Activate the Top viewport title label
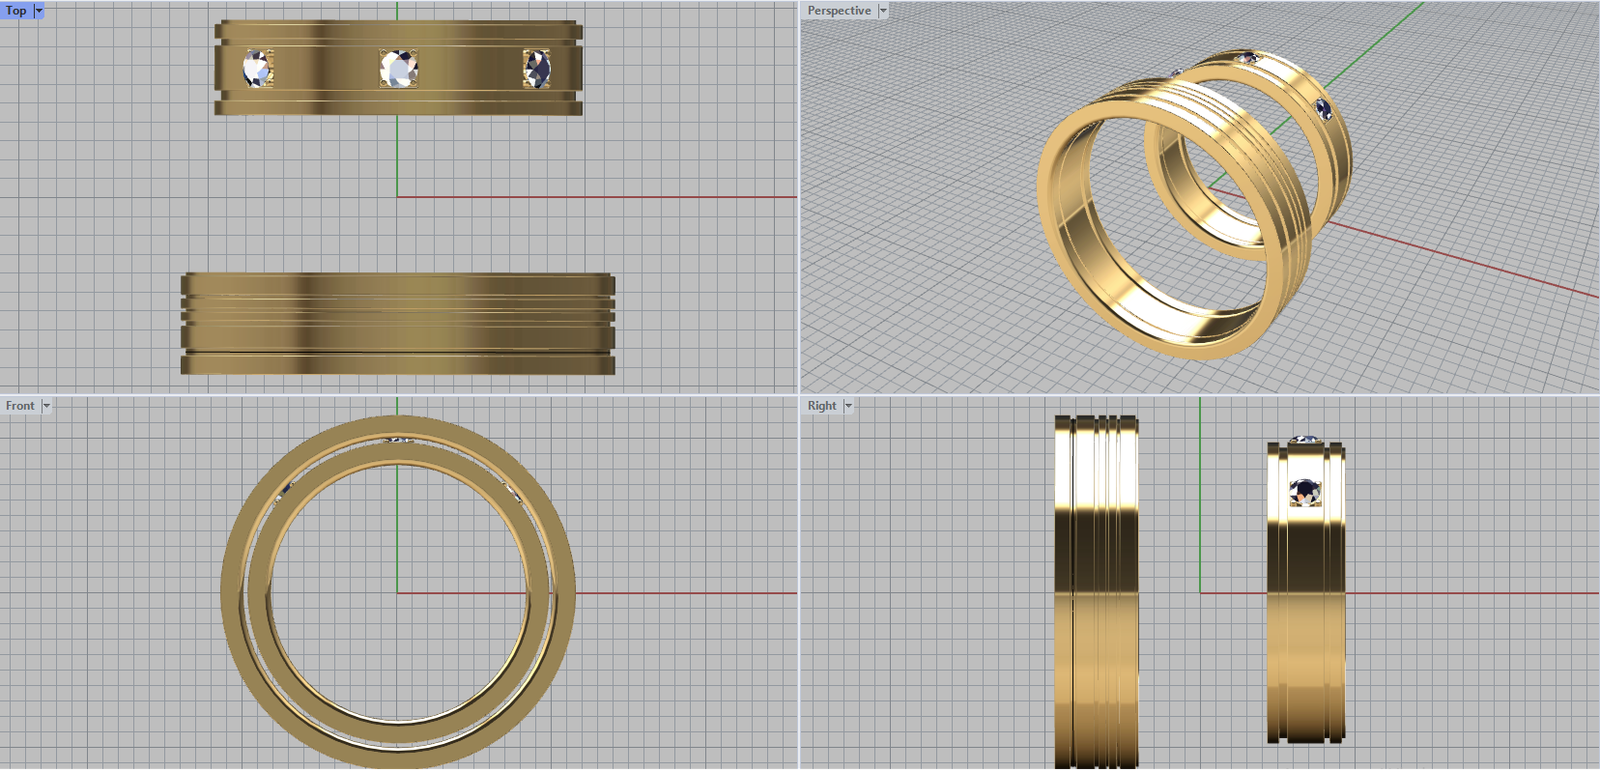 [x=17, y=10]
